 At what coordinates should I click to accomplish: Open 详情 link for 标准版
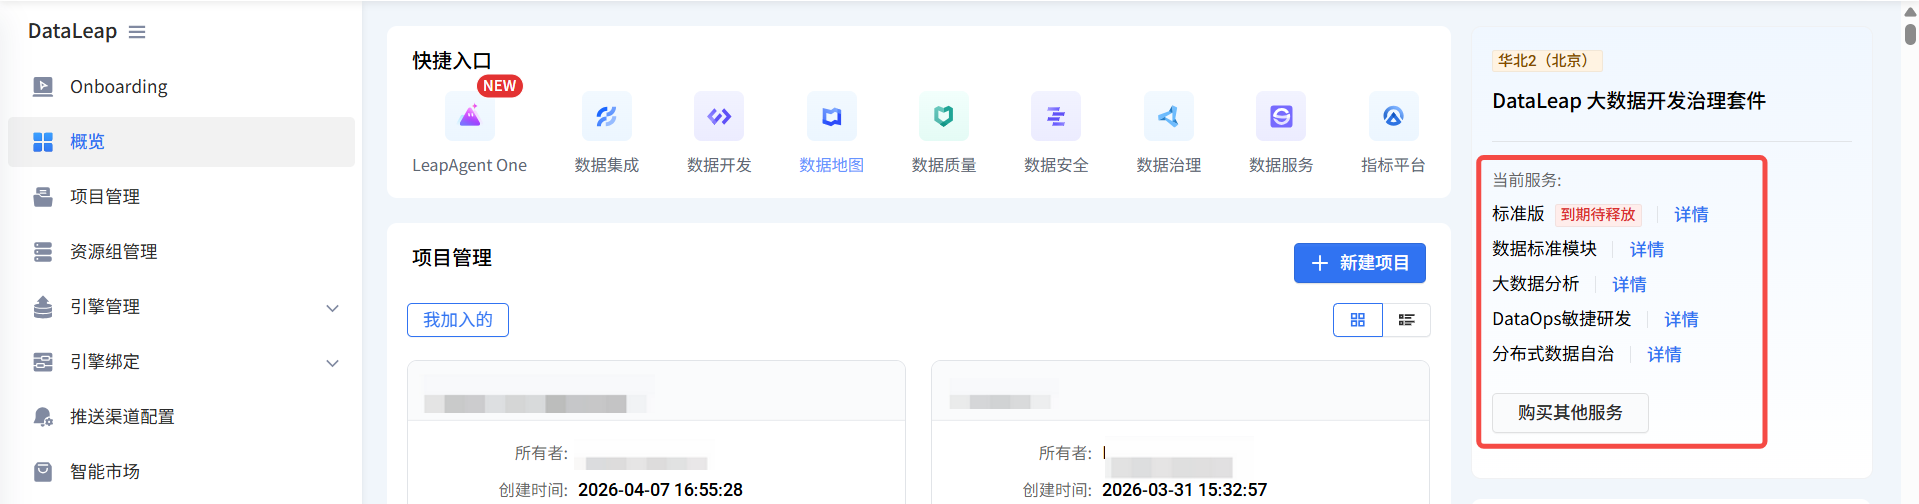click(x=1691, y=215)
